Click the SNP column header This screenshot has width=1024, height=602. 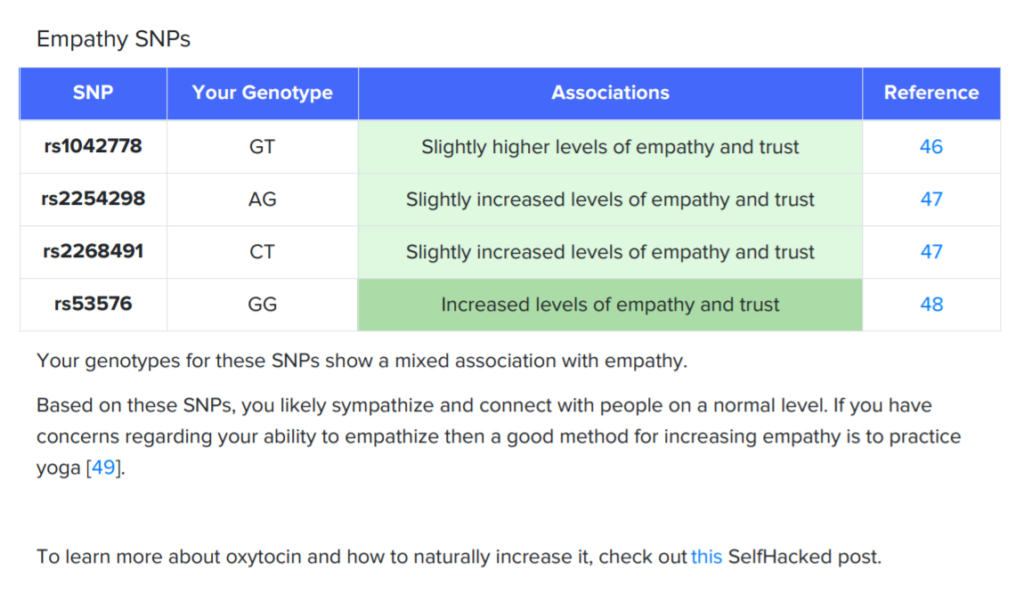click(x=93, y=93)
